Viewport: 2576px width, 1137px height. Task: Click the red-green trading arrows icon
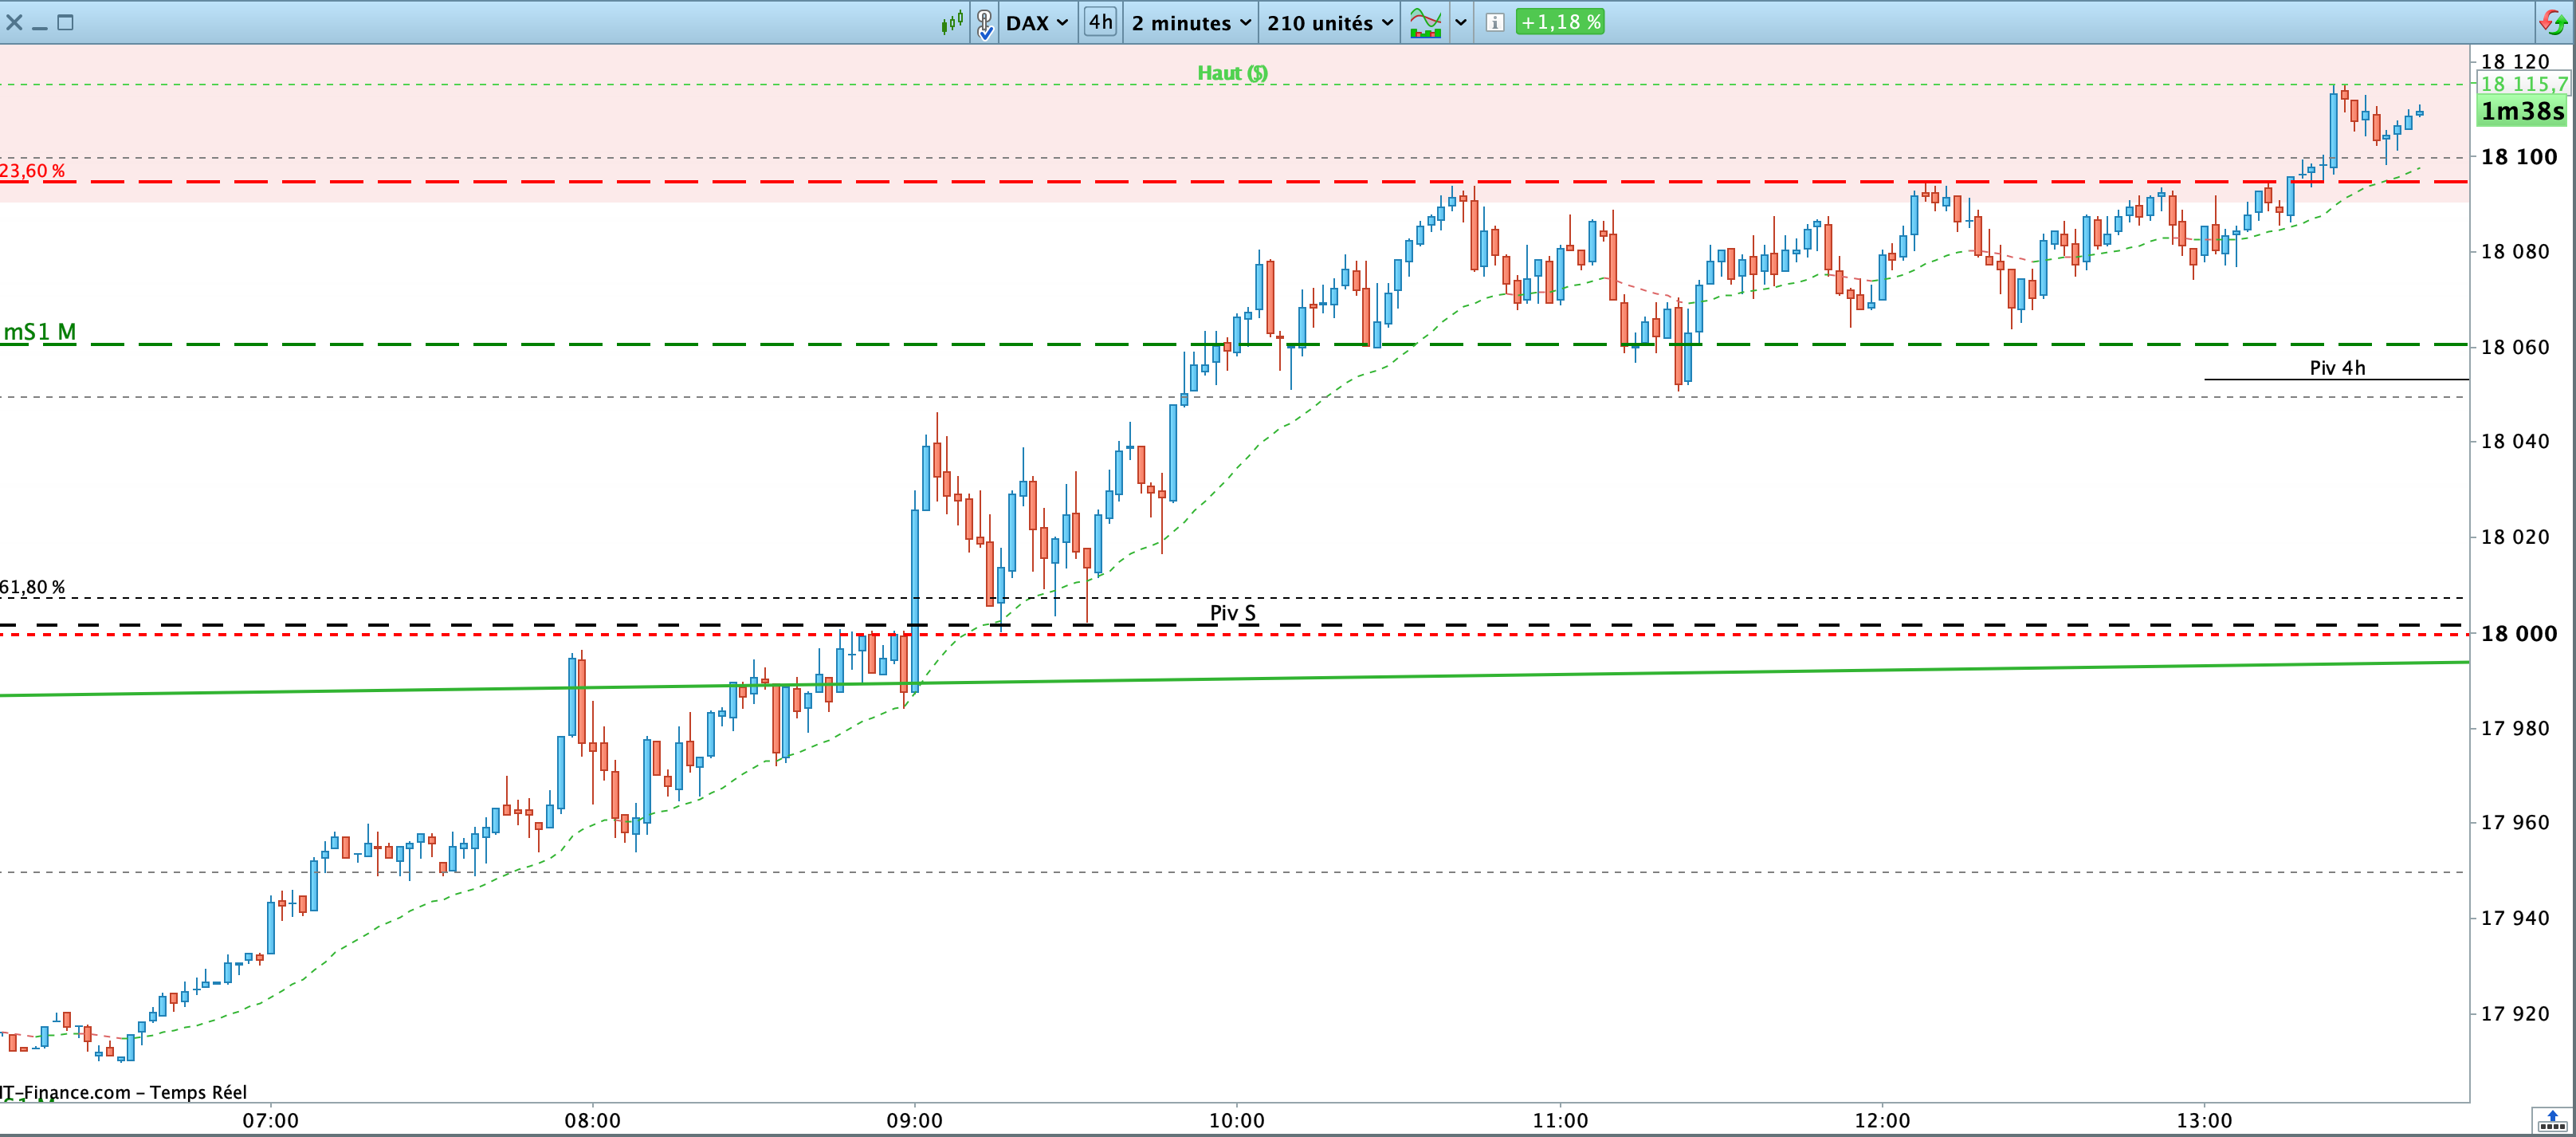coord(2551,22)
